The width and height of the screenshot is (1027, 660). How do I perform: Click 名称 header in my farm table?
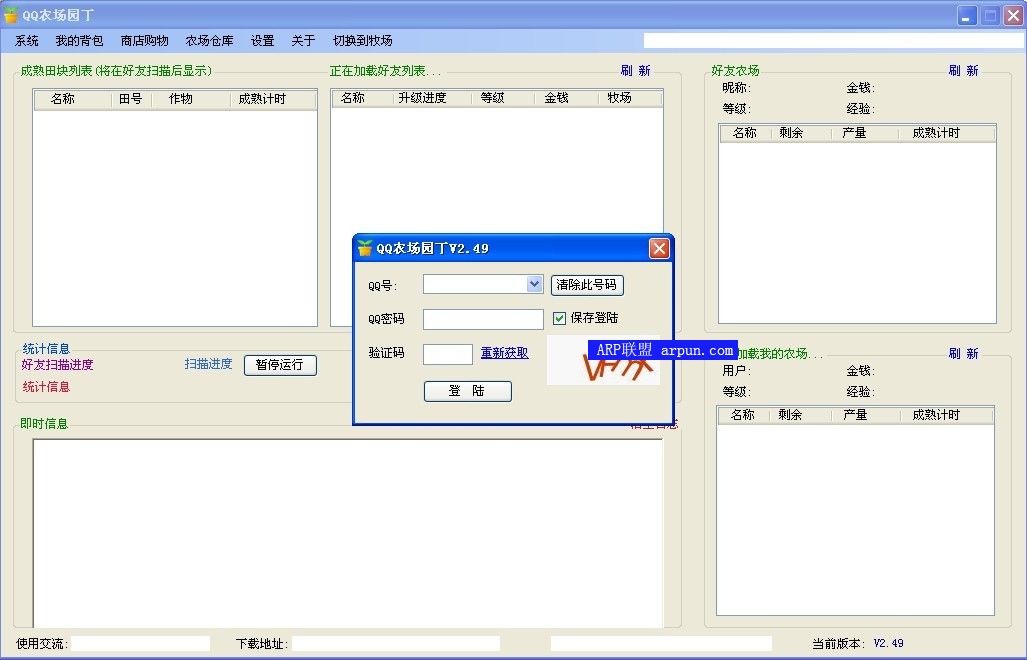point(743,415)
